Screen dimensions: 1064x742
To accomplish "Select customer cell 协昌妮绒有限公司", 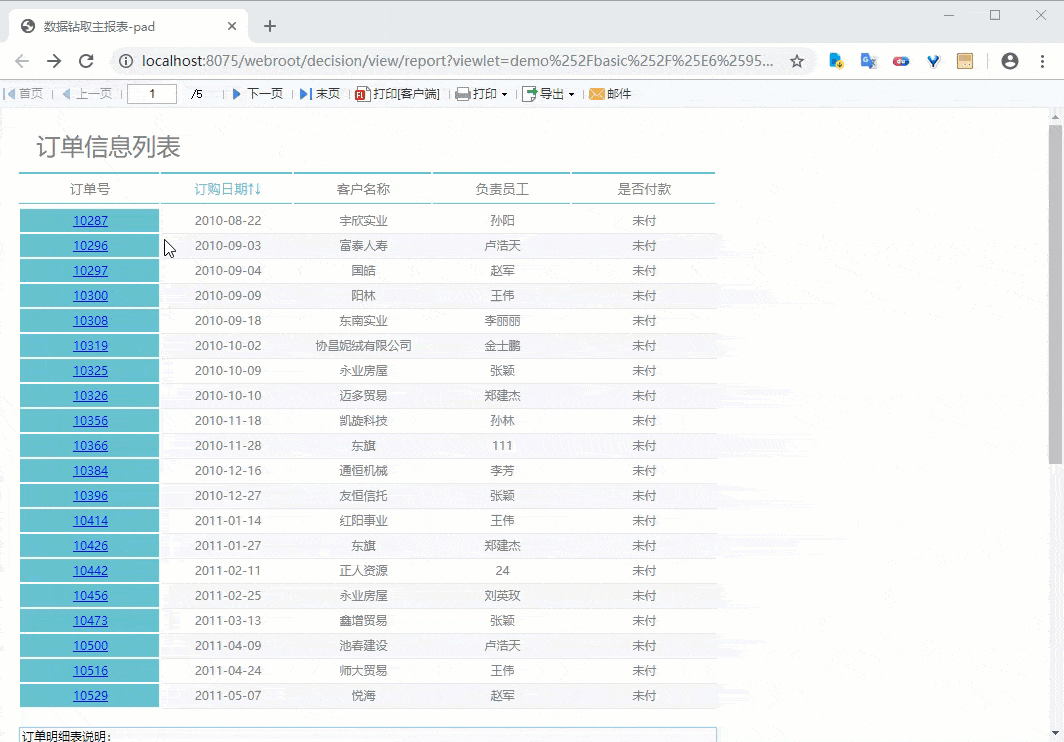I will click(x=363, y=346).
